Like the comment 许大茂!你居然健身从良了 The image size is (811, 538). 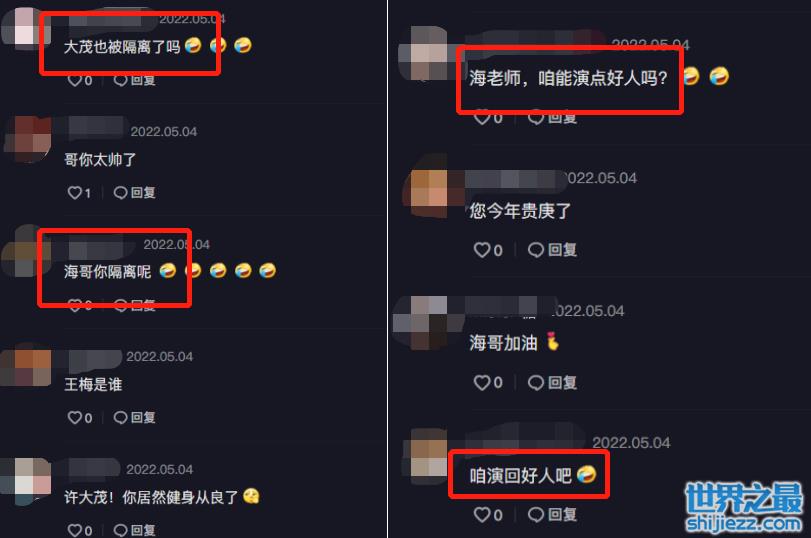tap(80, 530)
